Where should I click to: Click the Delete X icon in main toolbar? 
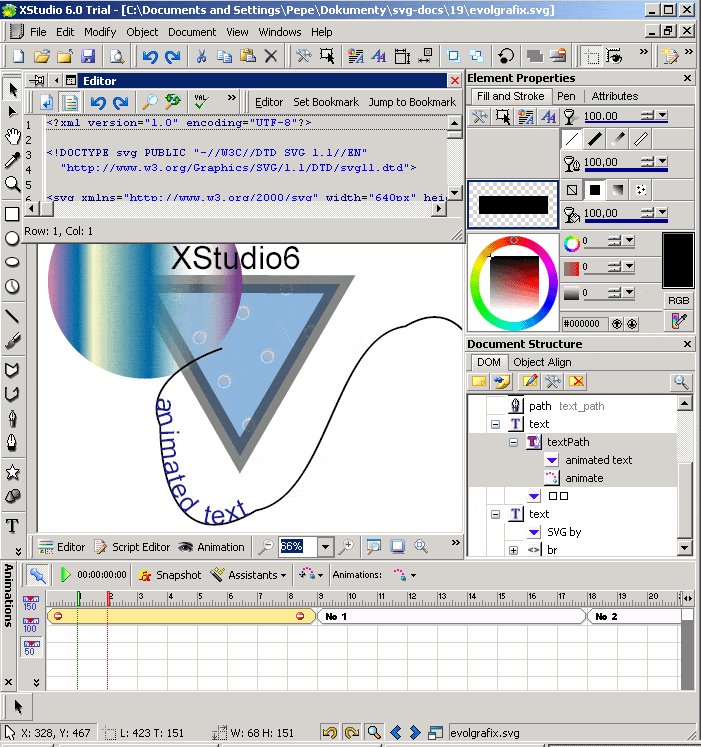[x=271, y=56]
